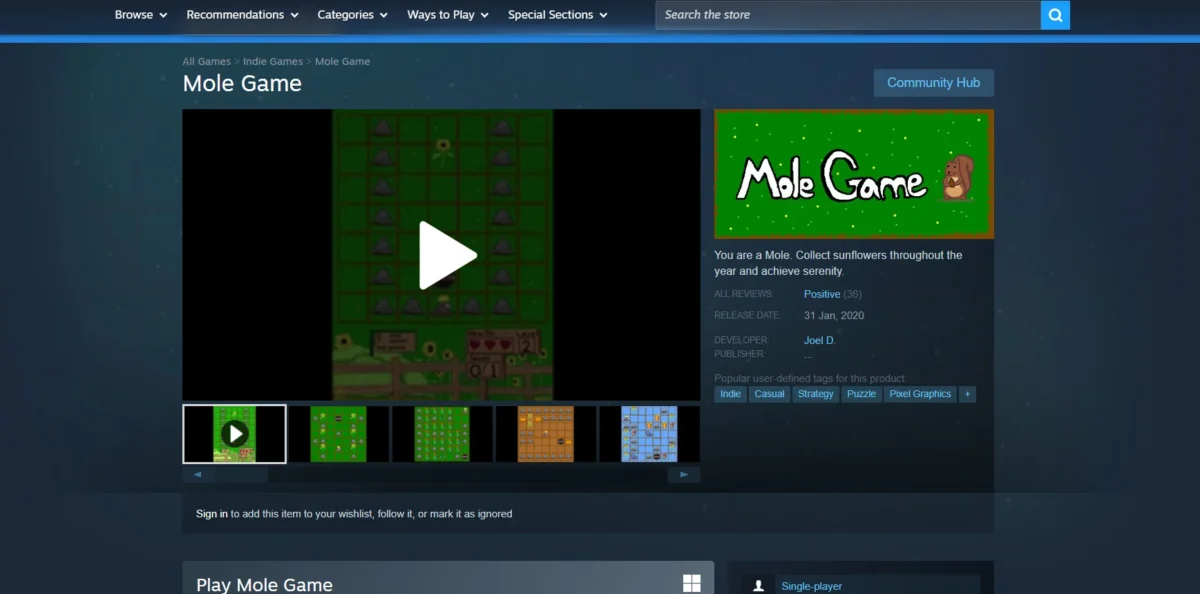The image size is (1200, 594).
Task: Select the Indie tag
Action: (731, 394)
